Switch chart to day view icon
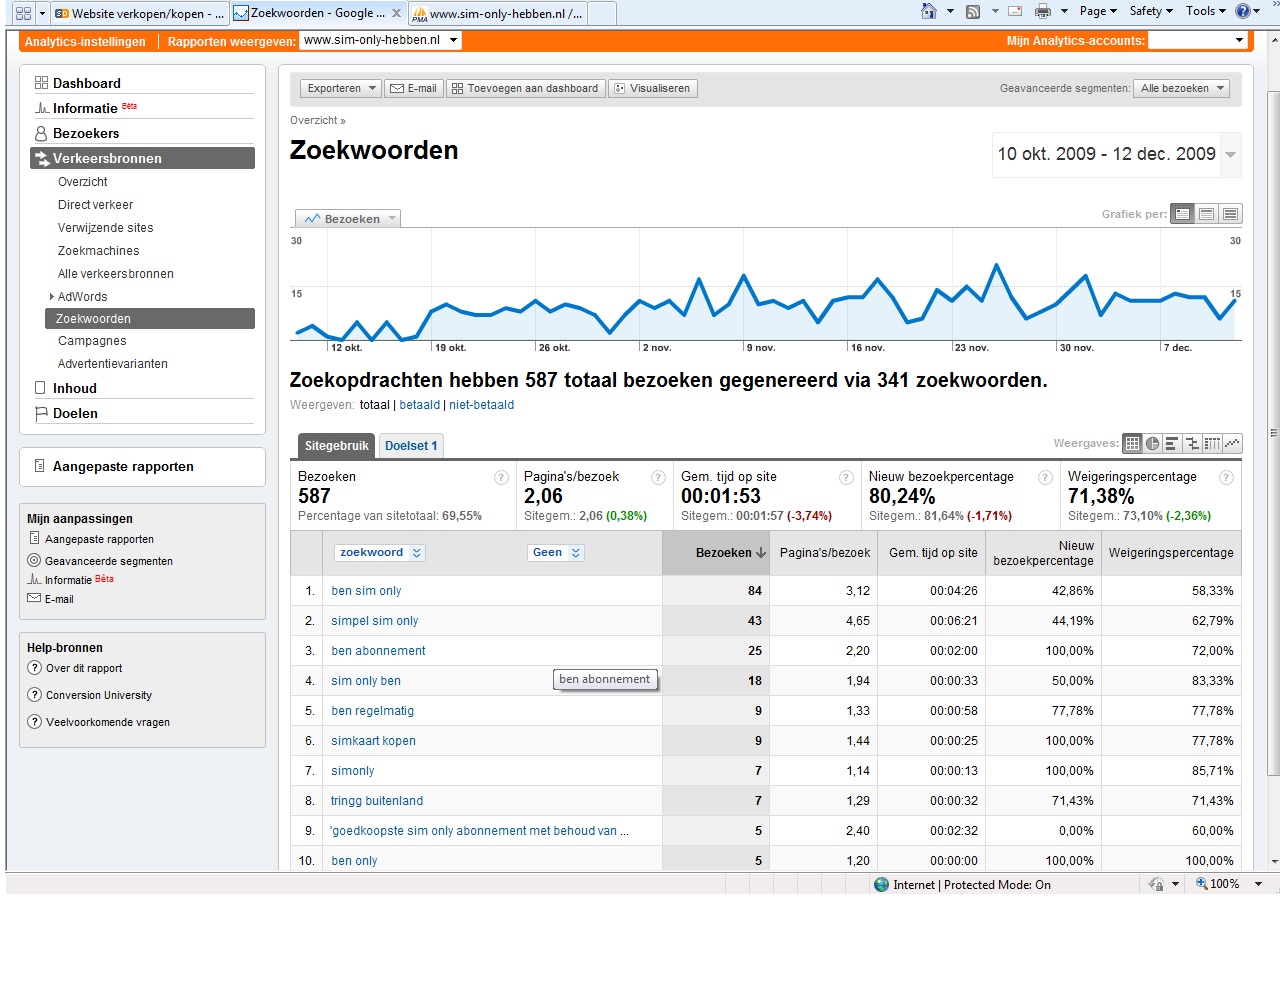 click(x=1183, y=214)
